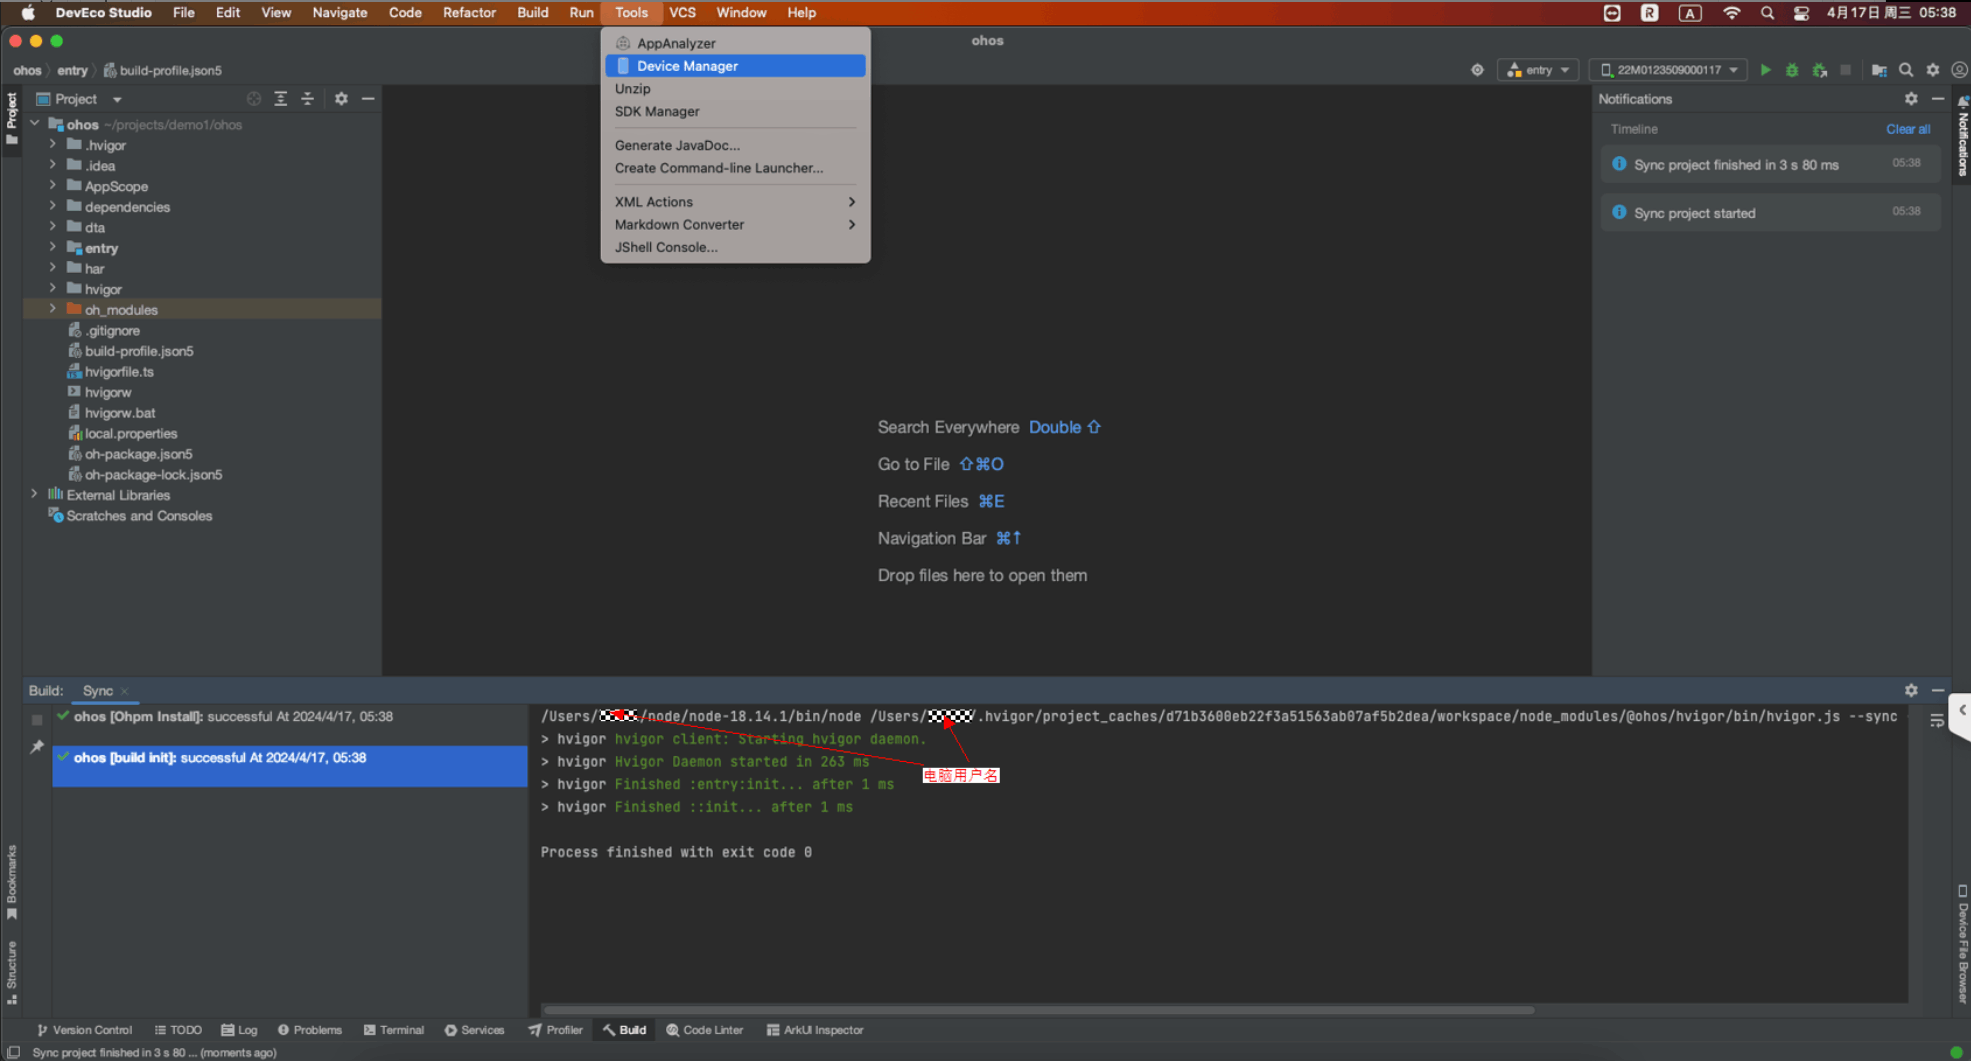The height and width of the screenshot is (1061, 1971).
Task: Toggle soft-wrap in build output
Action: [1937, 721]
